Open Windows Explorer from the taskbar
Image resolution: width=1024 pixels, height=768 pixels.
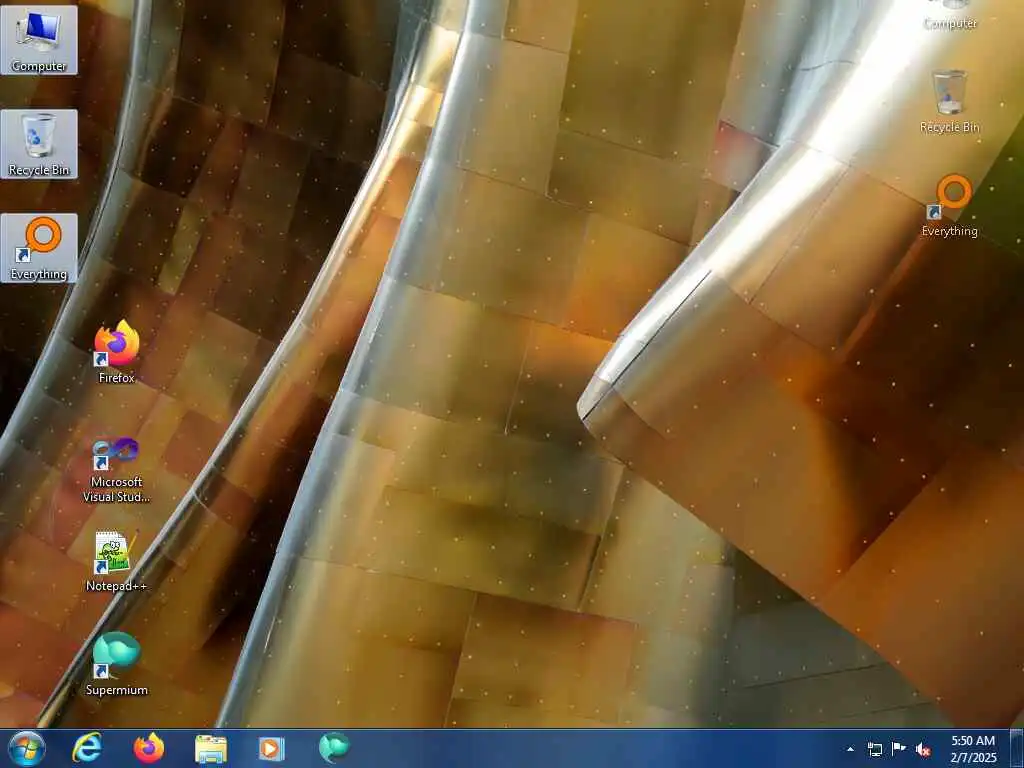(x=211, y=748)
